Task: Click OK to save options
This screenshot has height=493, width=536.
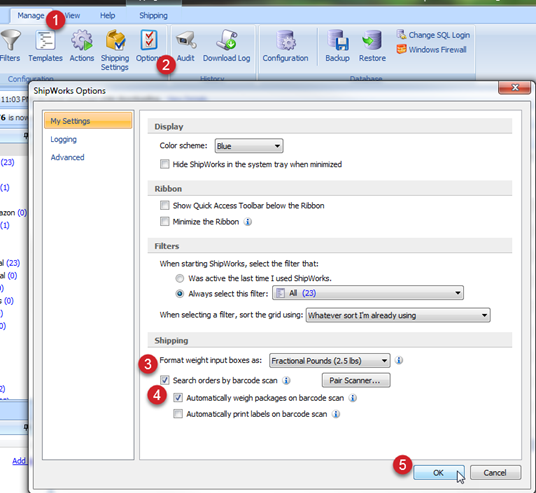Action: pos(439,472)
